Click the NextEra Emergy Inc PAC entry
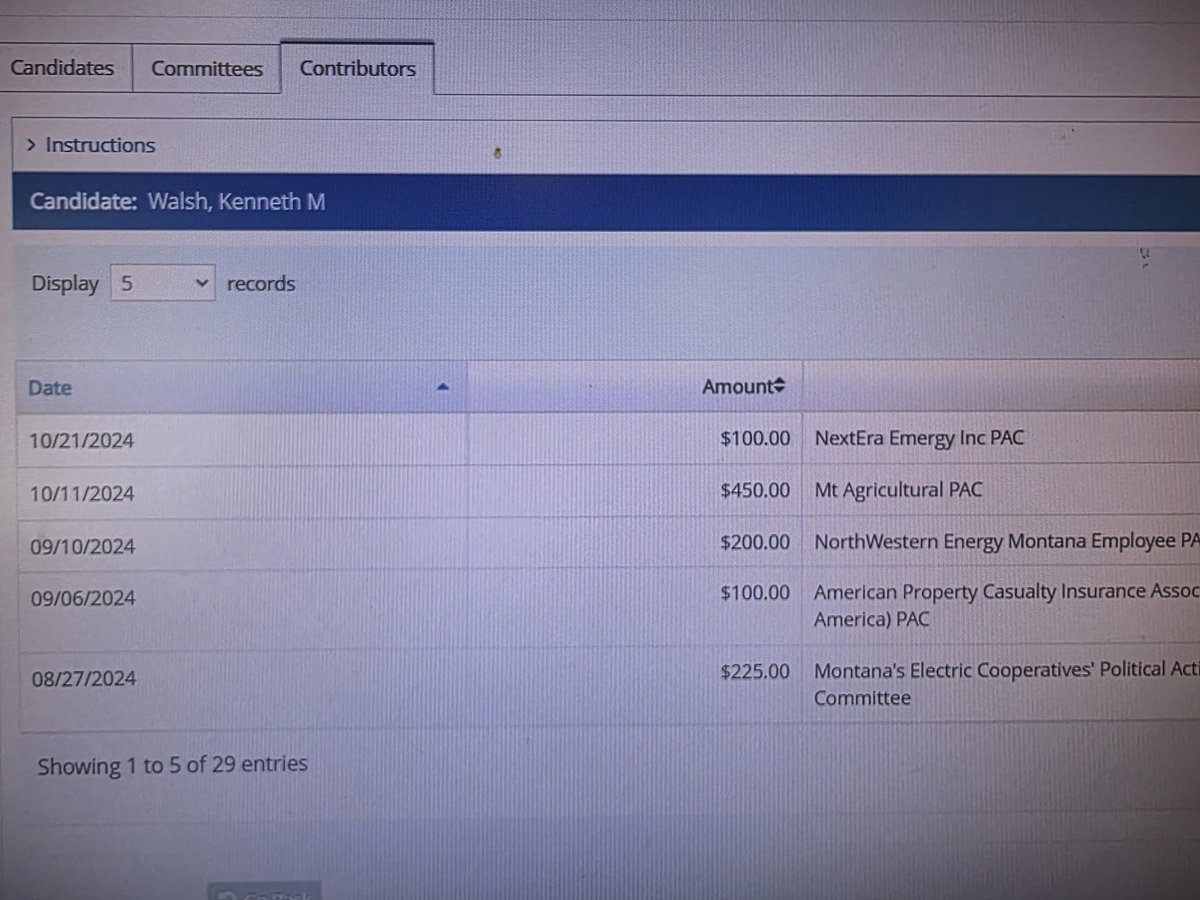This screenshot has width=1200, height=900. click(x=918, y=437)
